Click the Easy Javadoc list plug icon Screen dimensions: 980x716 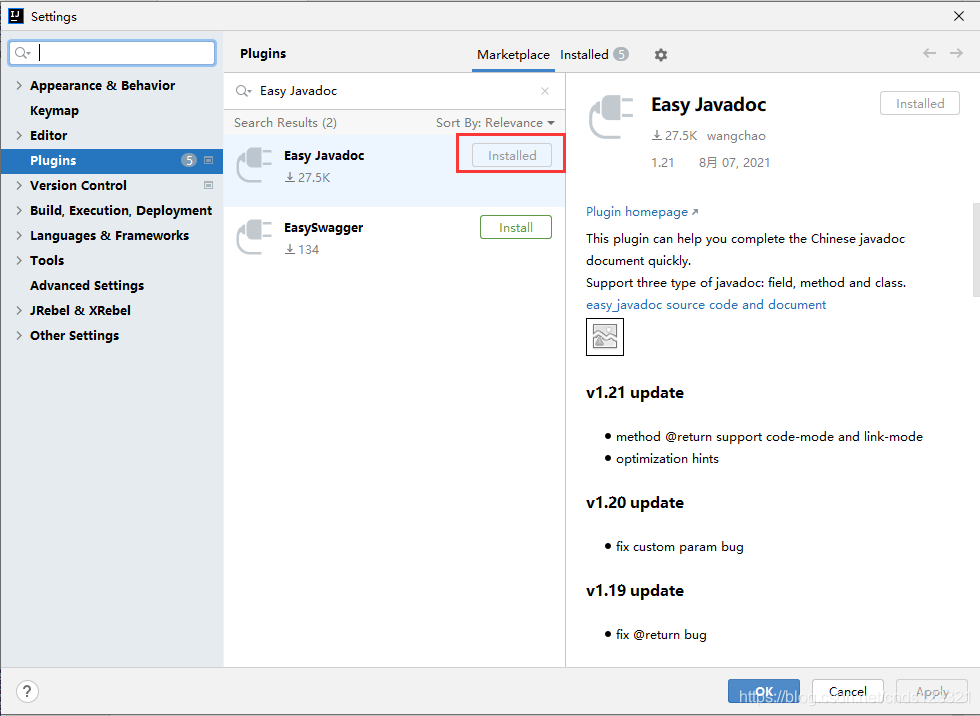pyautogui.click(x=254, y=164)
